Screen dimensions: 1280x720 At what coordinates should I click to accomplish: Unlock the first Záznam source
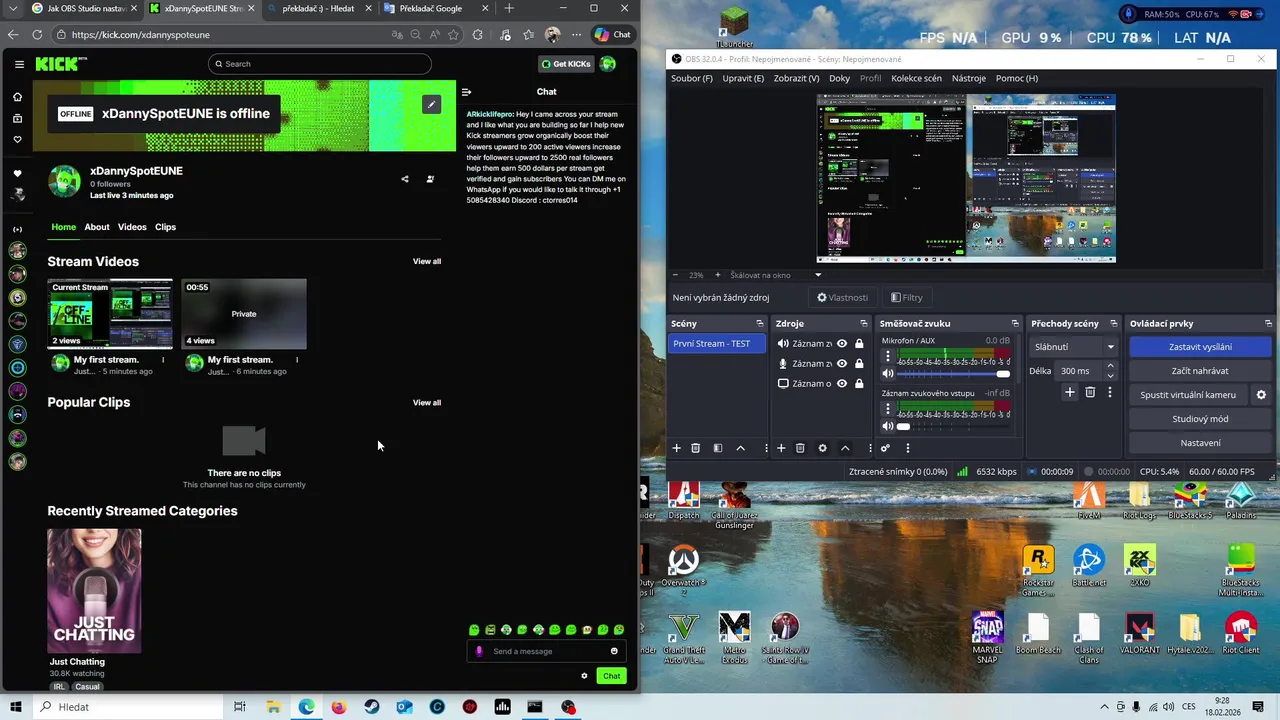pyautogui.click(x=859, y=344)
